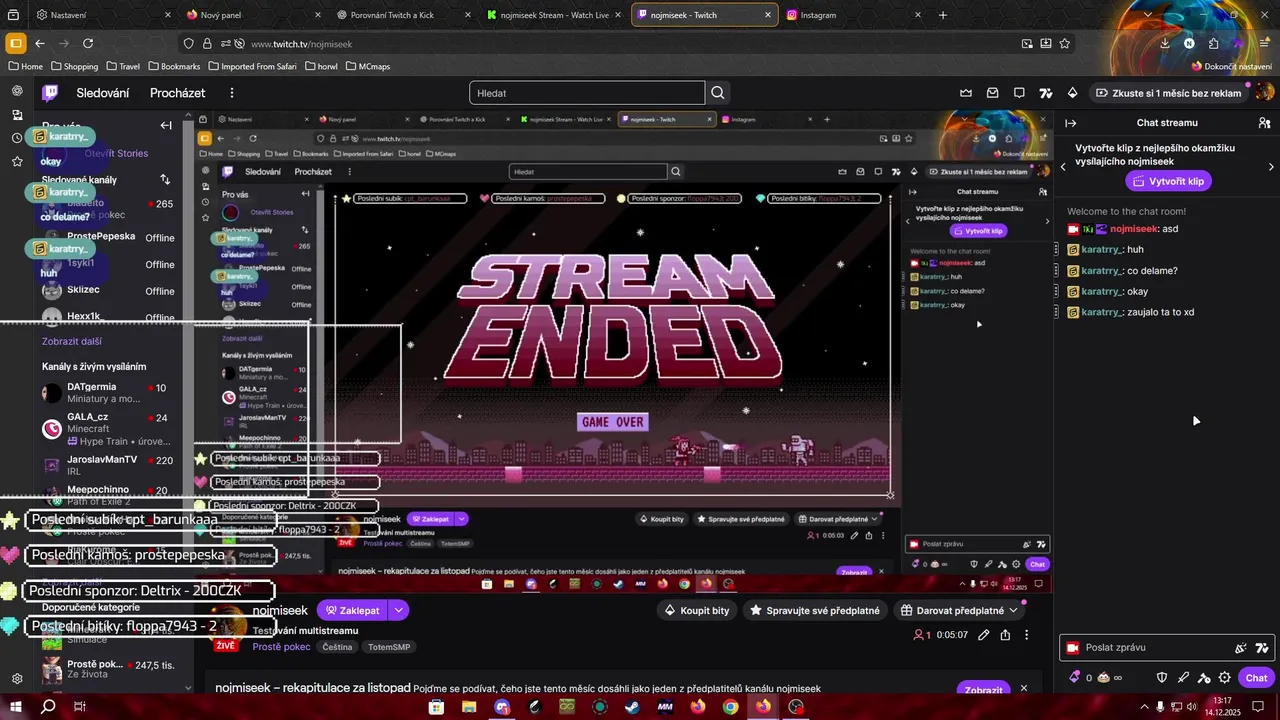This screenshot has width=1280, height=720.
Task: Open Discord from taskbar
Action: (502, 707)
